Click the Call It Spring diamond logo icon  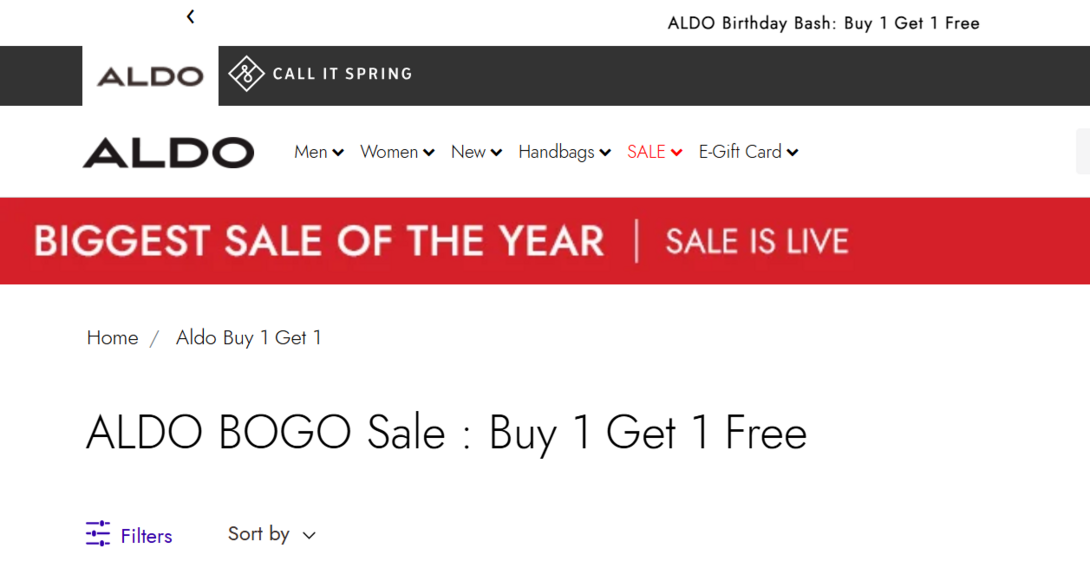click(x=246, y=74)
